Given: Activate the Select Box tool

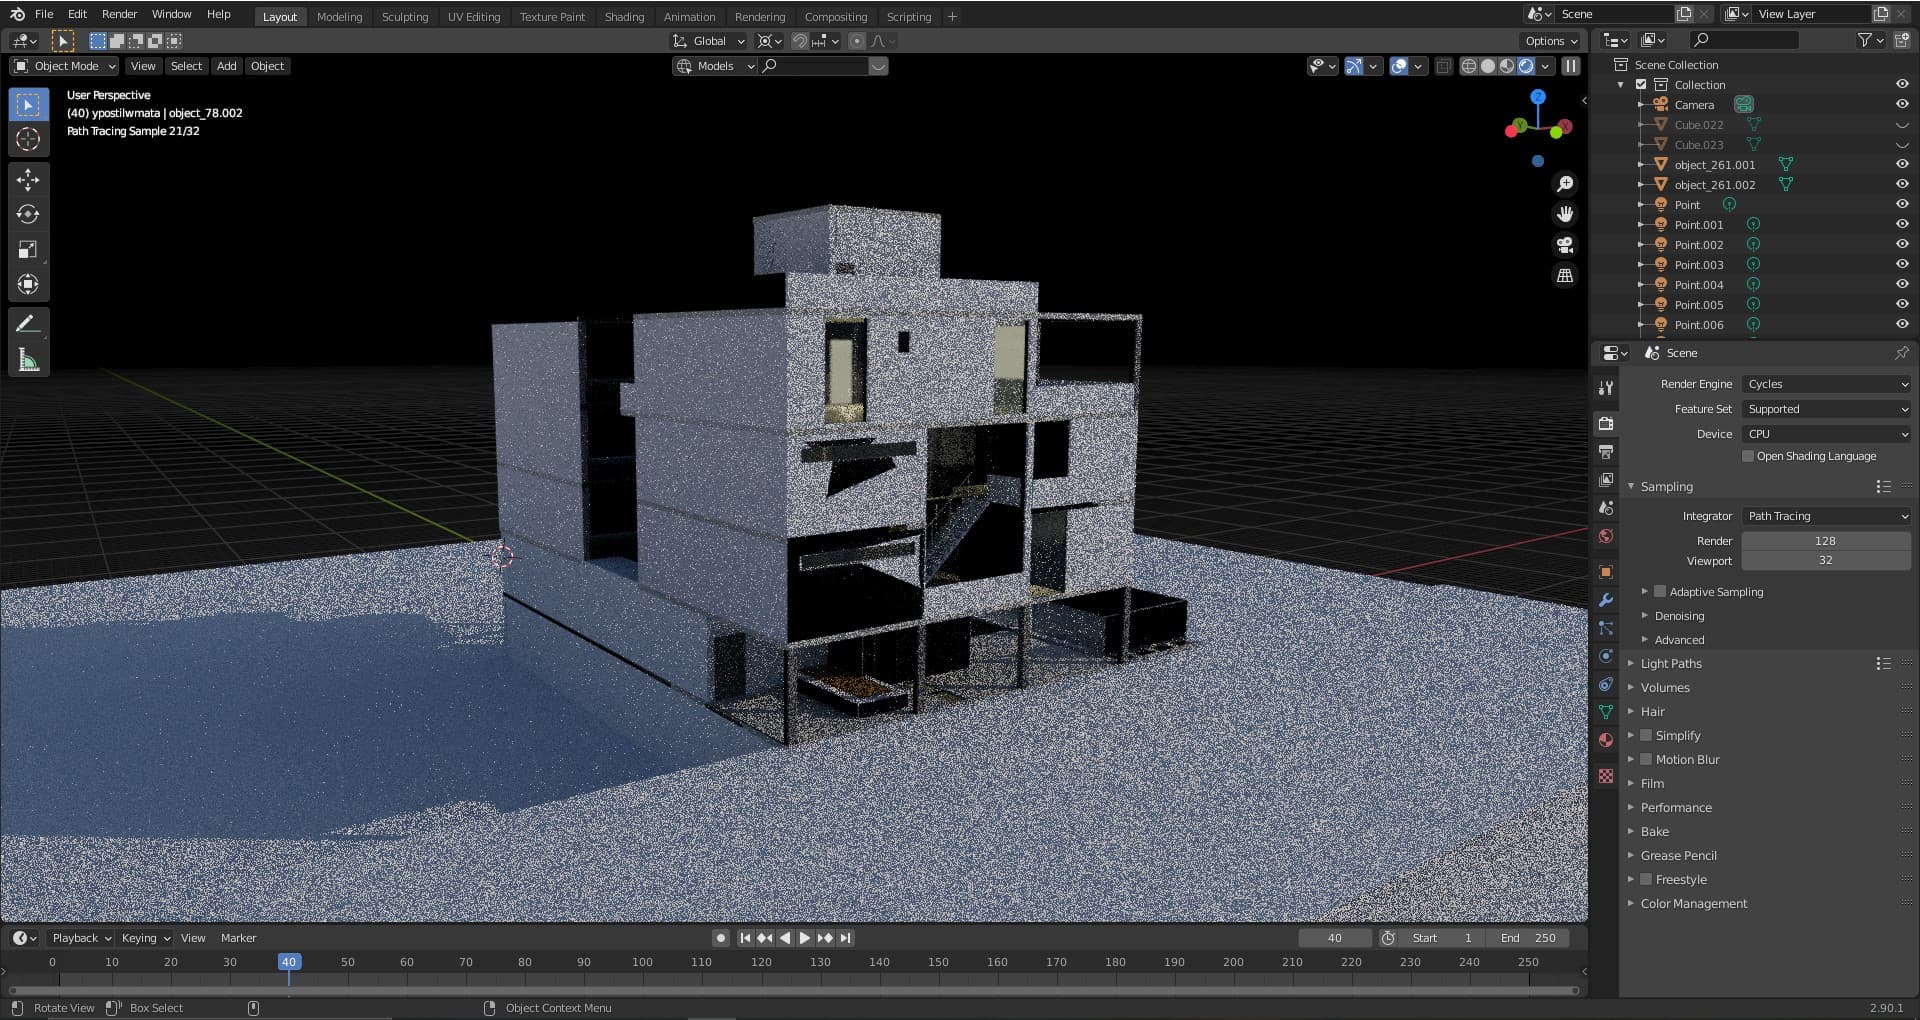Looking at the screenshot, I should pos(28,104).
